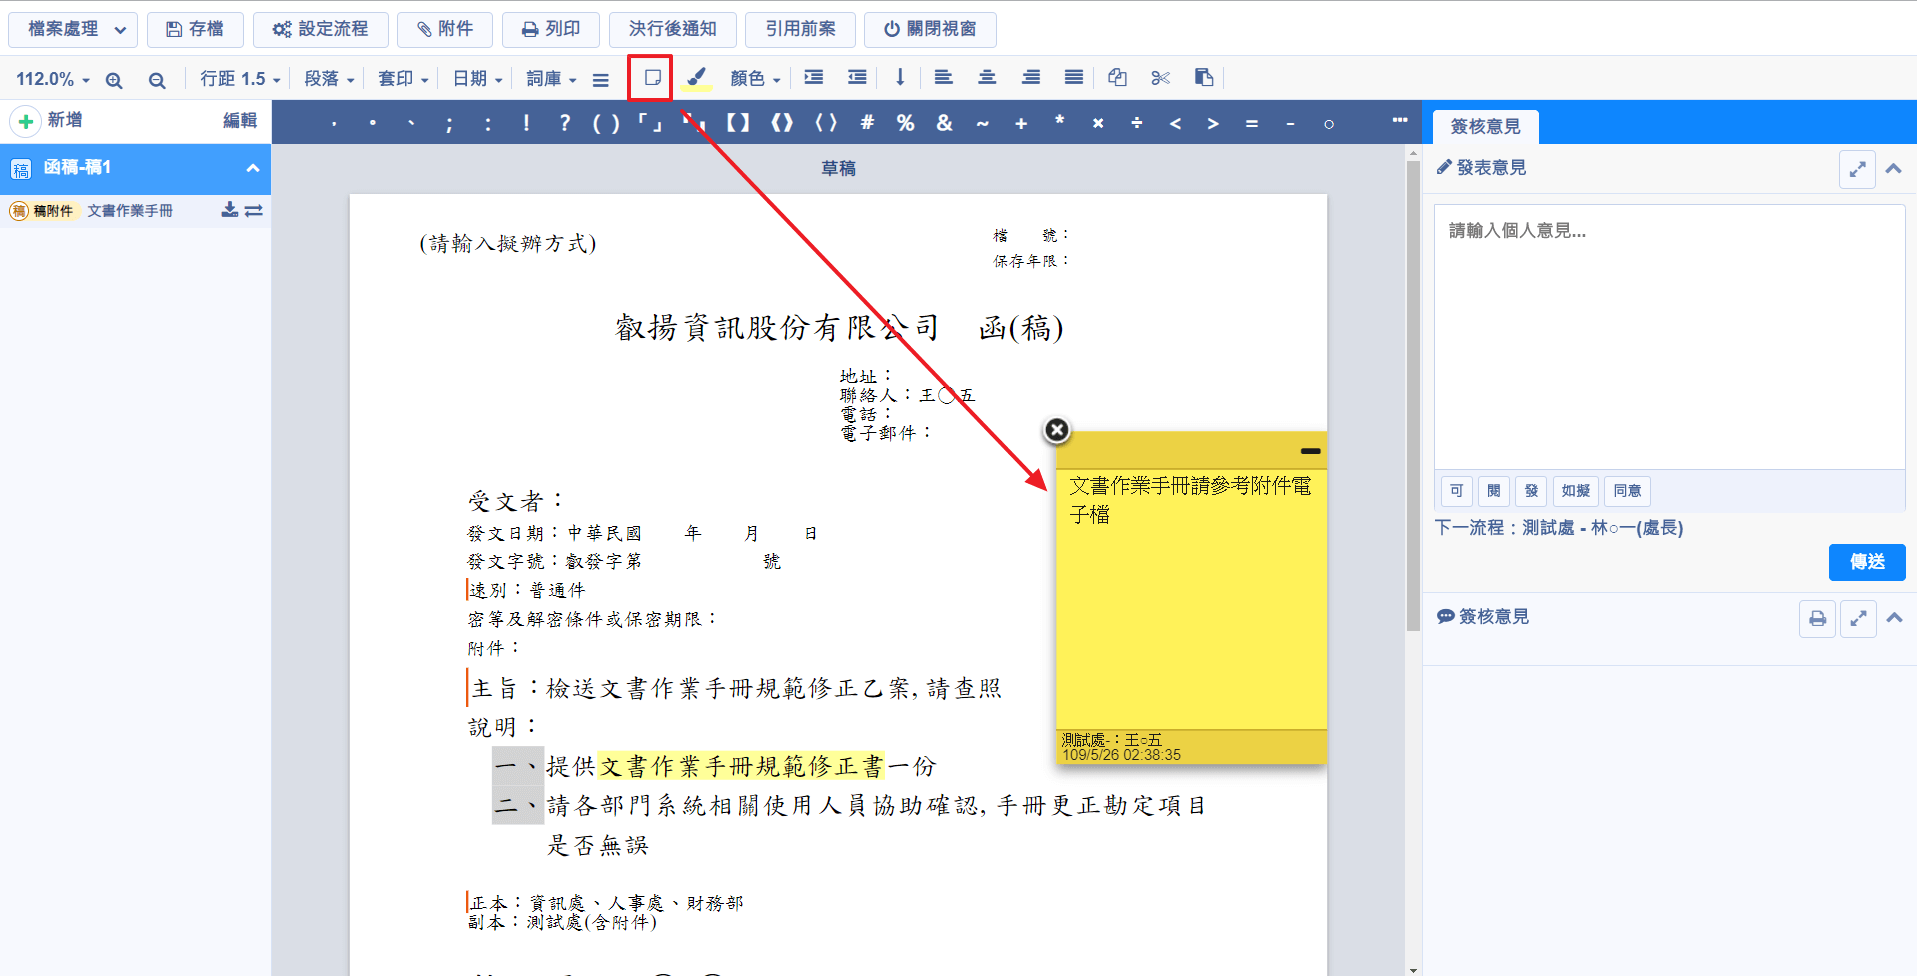Click the sticky note icon in toolbar
1917x976 pixels.
652,78
